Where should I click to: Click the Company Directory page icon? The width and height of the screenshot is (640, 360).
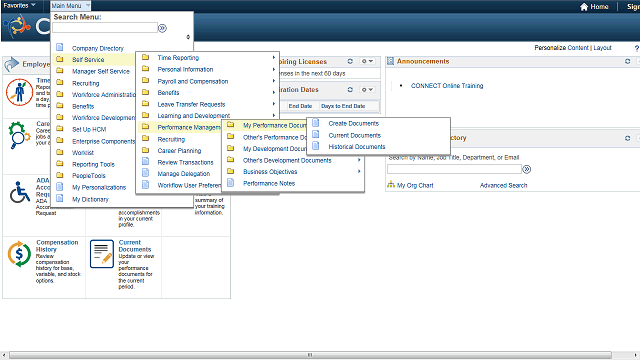60,47
